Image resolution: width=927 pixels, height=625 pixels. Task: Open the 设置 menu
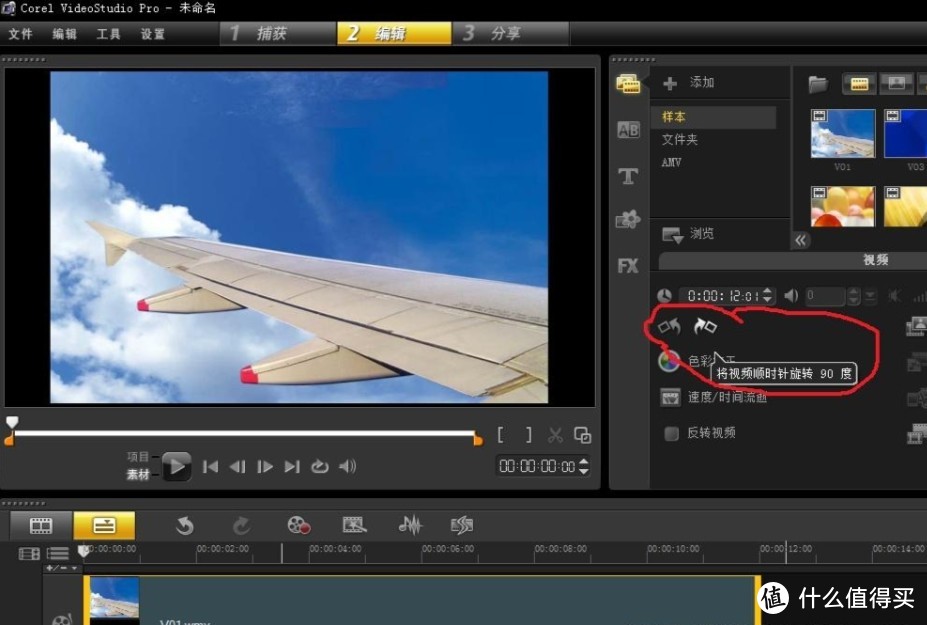pyautogui.click(x=153, y=34)
